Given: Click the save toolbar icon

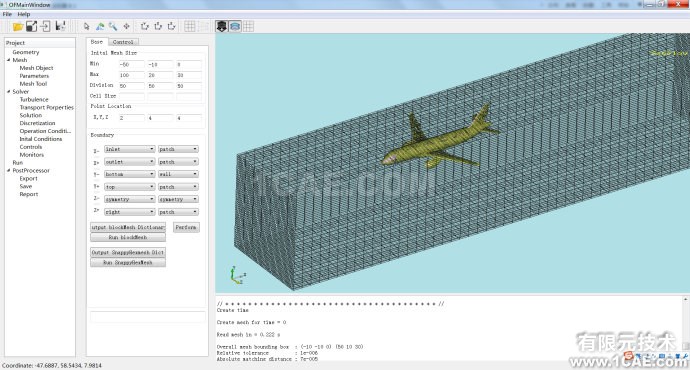Looking at the screenshot, I should point(60,26).
